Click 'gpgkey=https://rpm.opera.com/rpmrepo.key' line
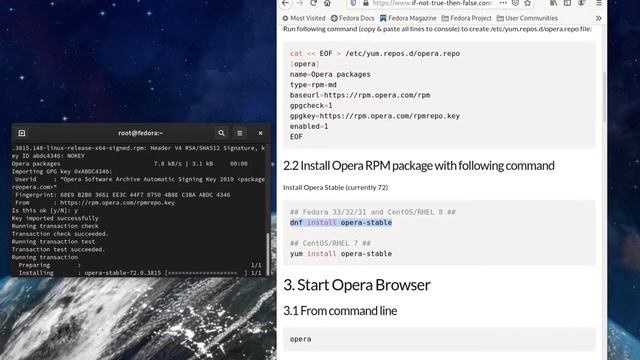 pyautogui.click(x=375, y=116)
